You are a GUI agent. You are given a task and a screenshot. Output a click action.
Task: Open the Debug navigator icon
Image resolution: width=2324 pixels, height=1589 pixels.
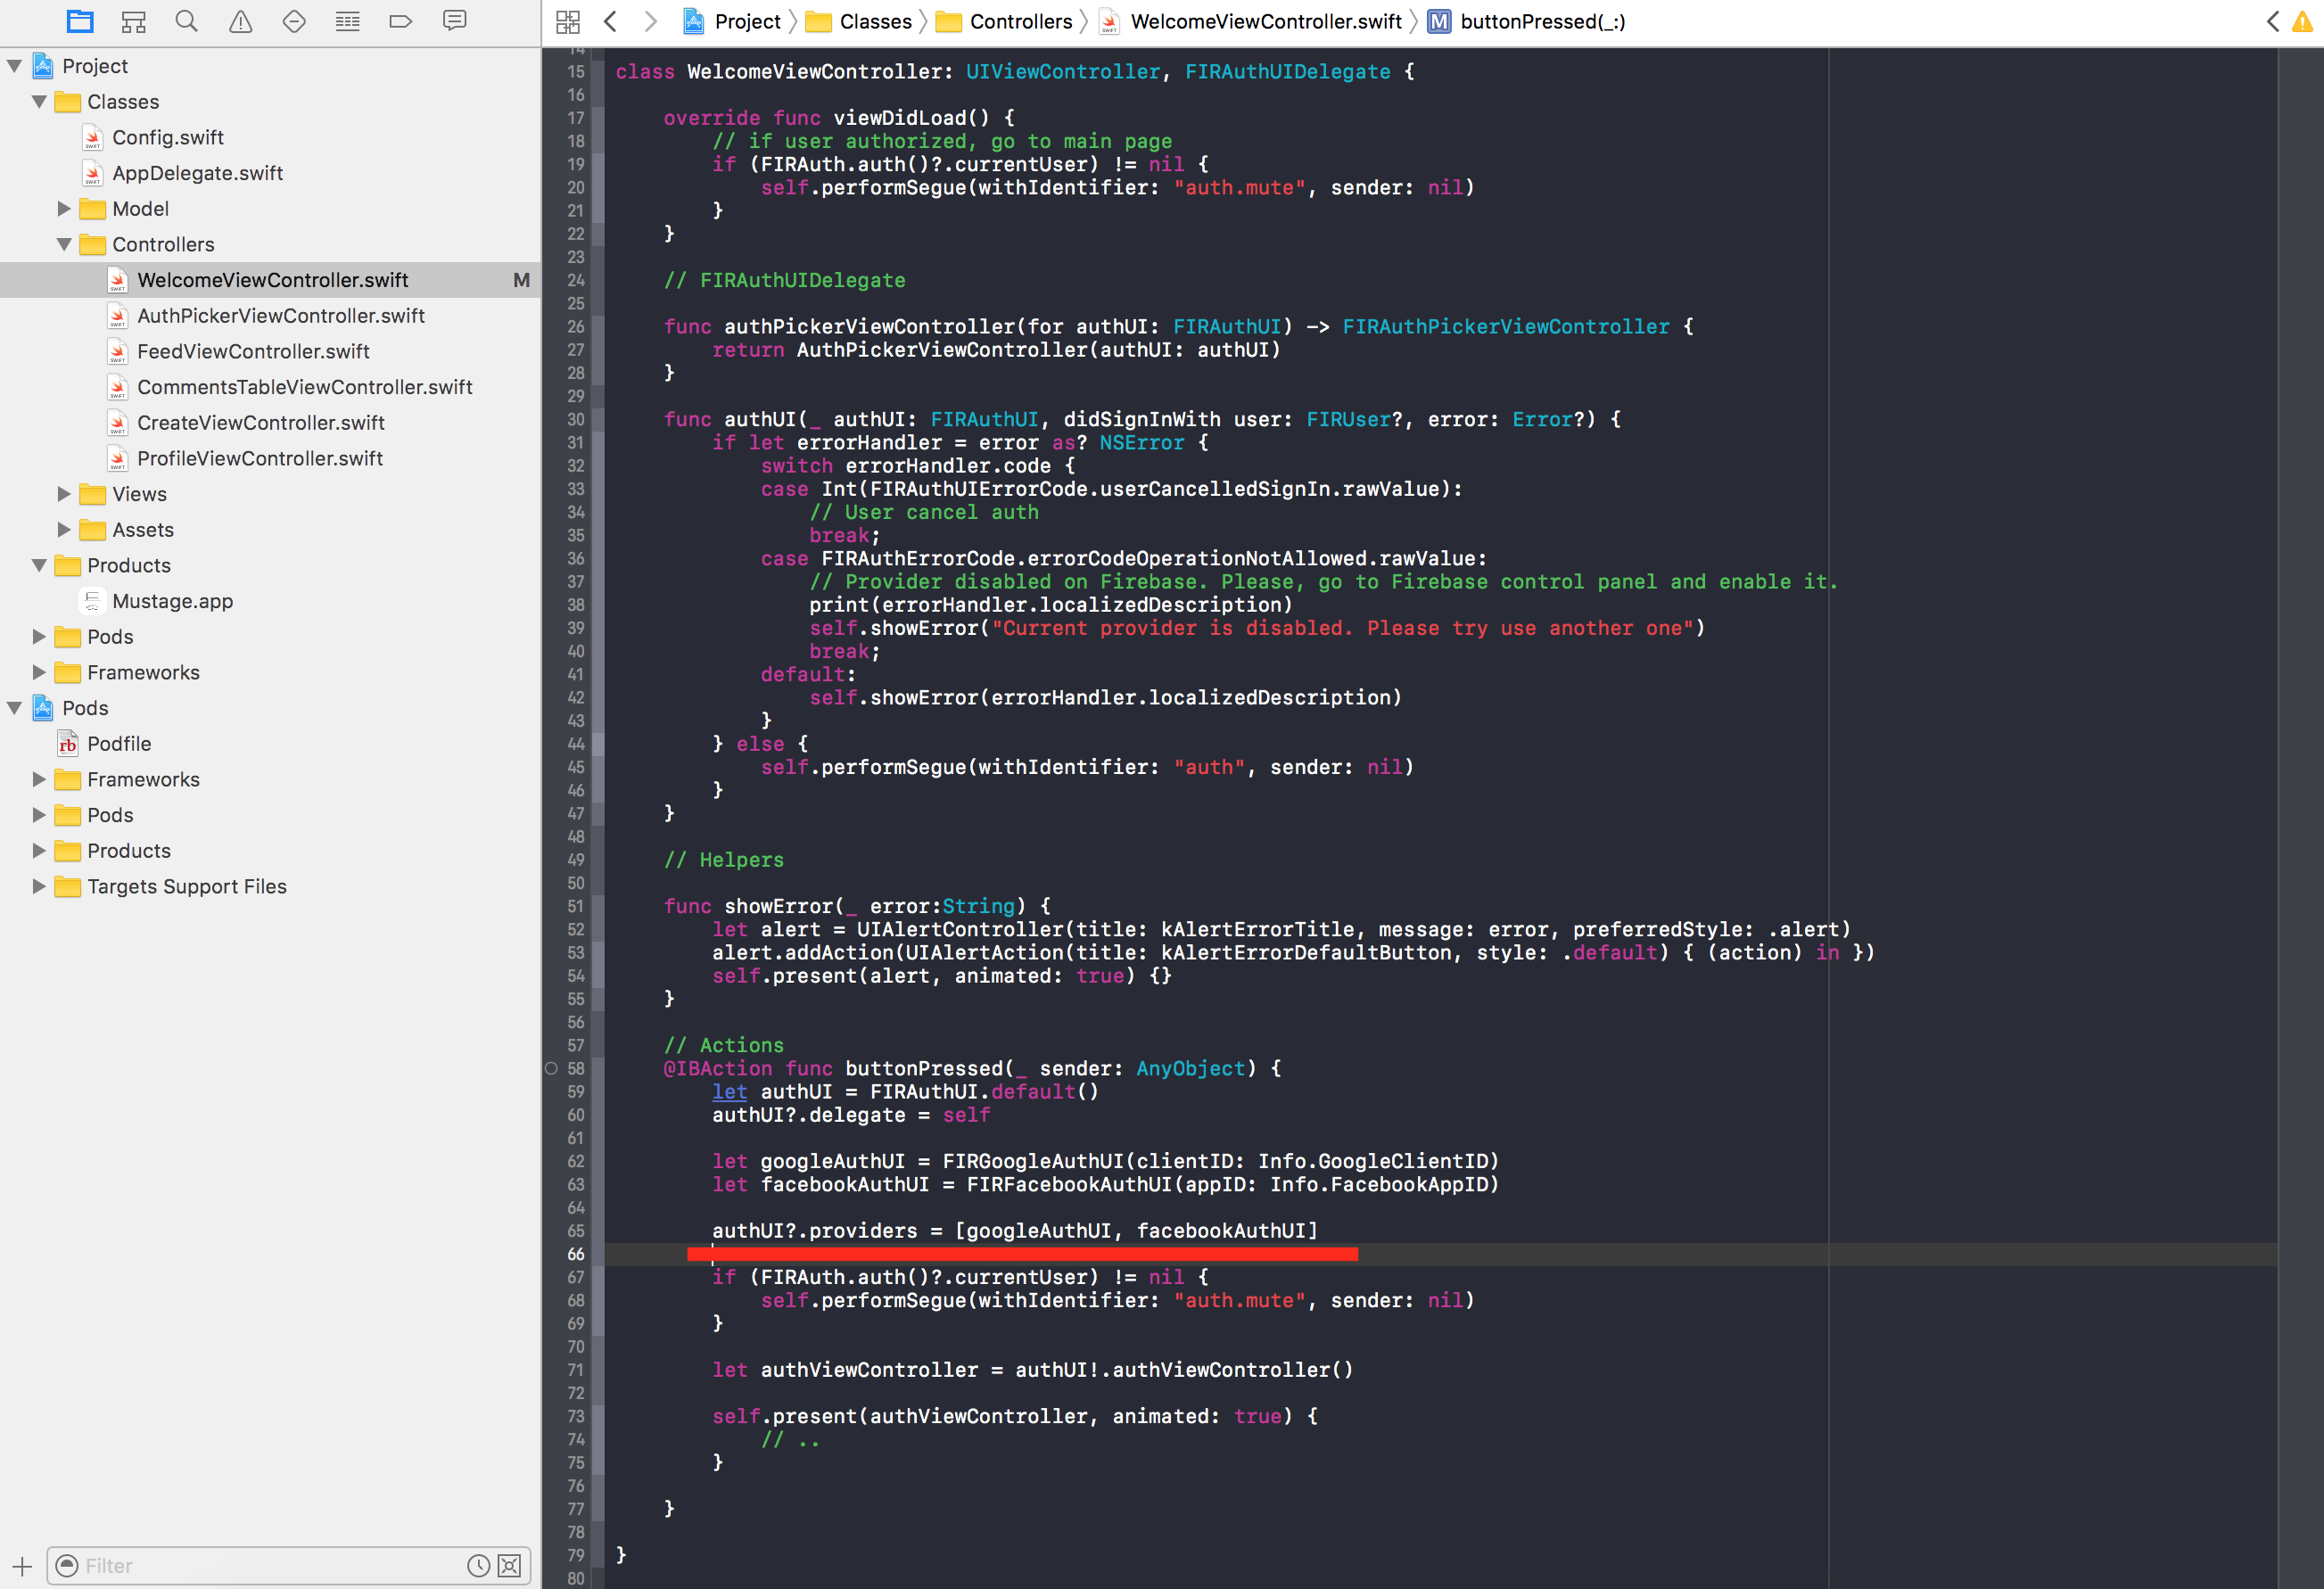pos(347,21)
